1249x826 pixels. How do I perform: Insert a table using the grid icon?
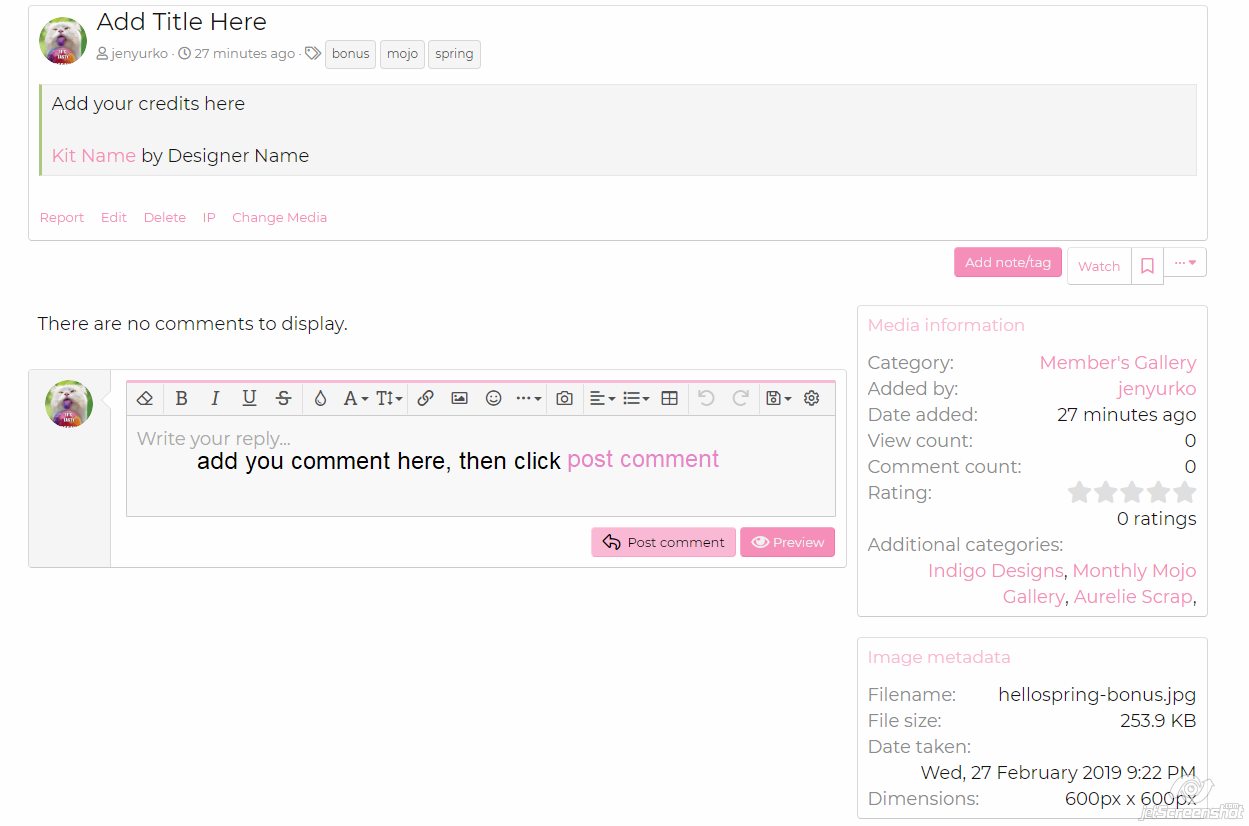pos(670,398)
